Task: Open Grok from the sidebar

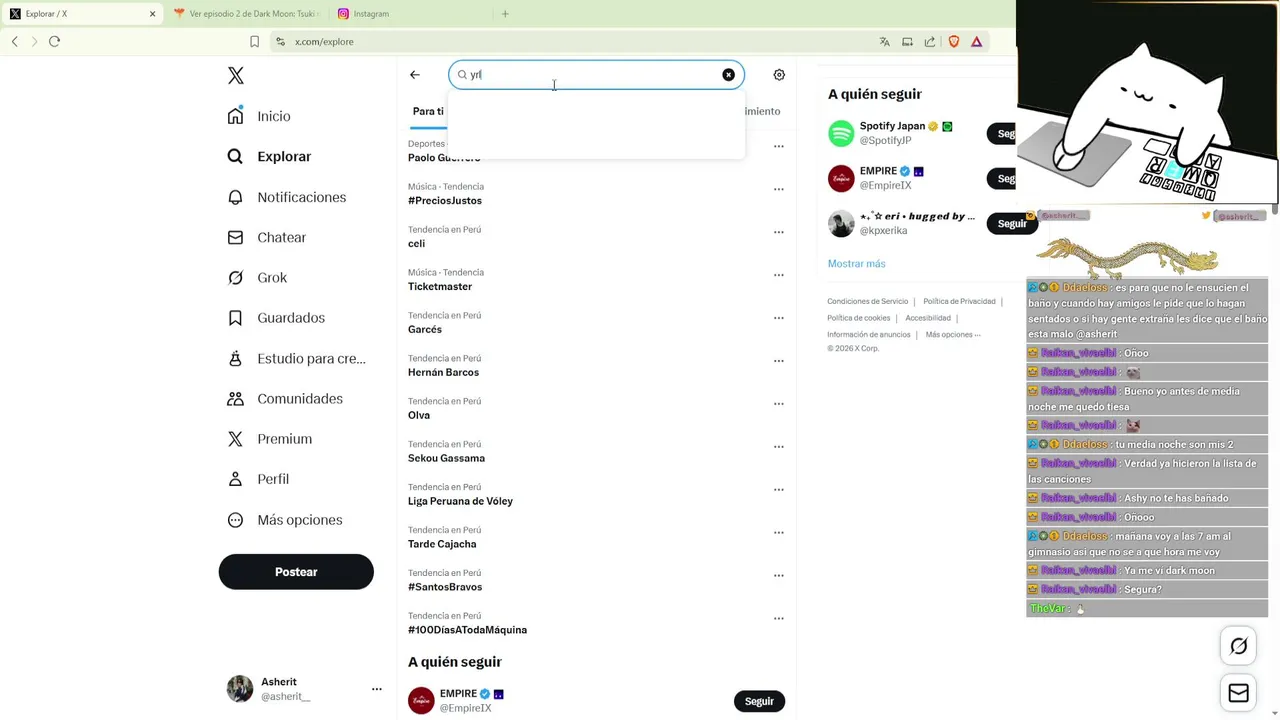Action: coord(257,277)
